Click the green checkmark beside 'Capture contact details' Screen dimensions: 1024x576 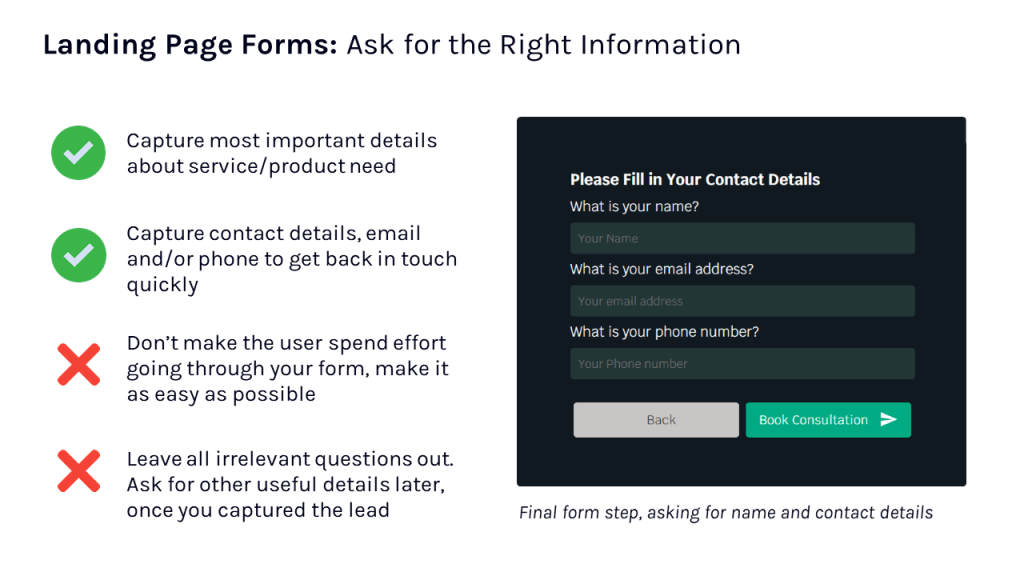(78, 255)
